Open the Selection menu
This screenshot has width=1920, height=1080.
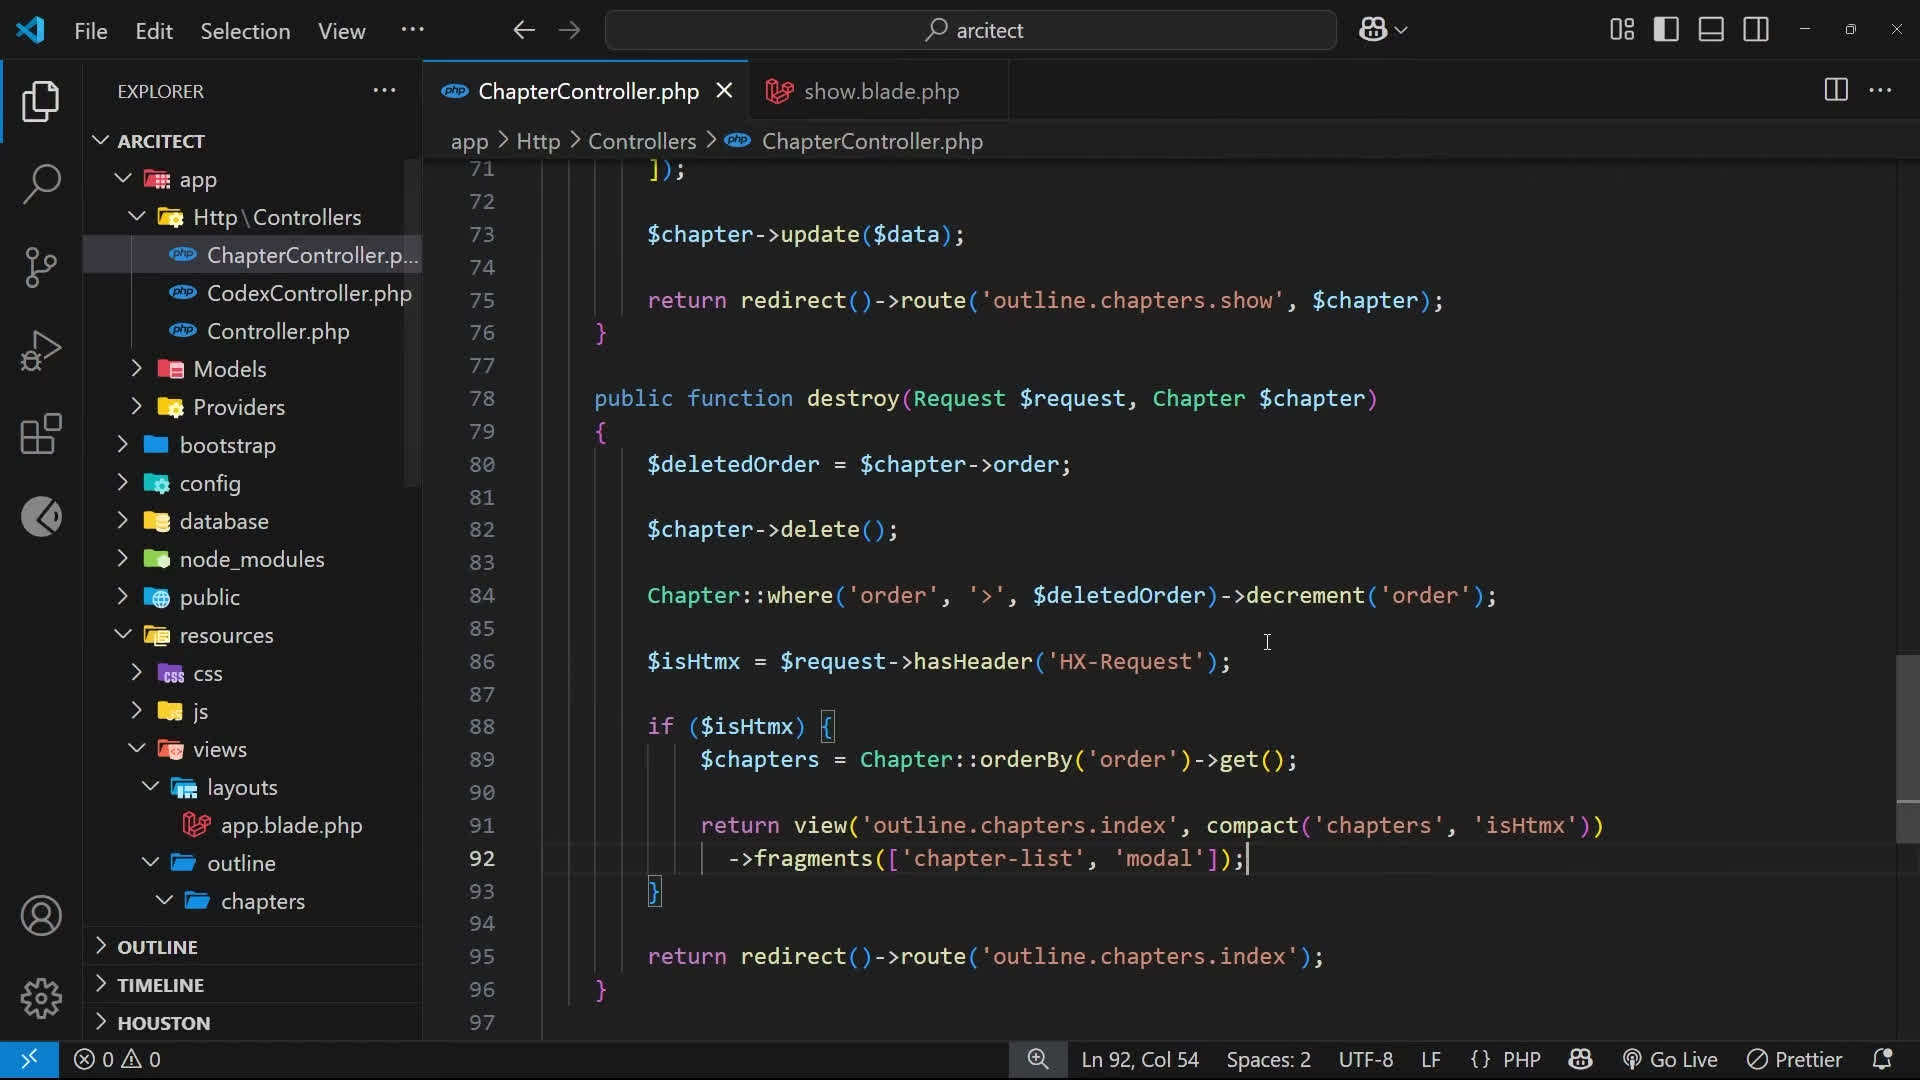click(245, 31)
